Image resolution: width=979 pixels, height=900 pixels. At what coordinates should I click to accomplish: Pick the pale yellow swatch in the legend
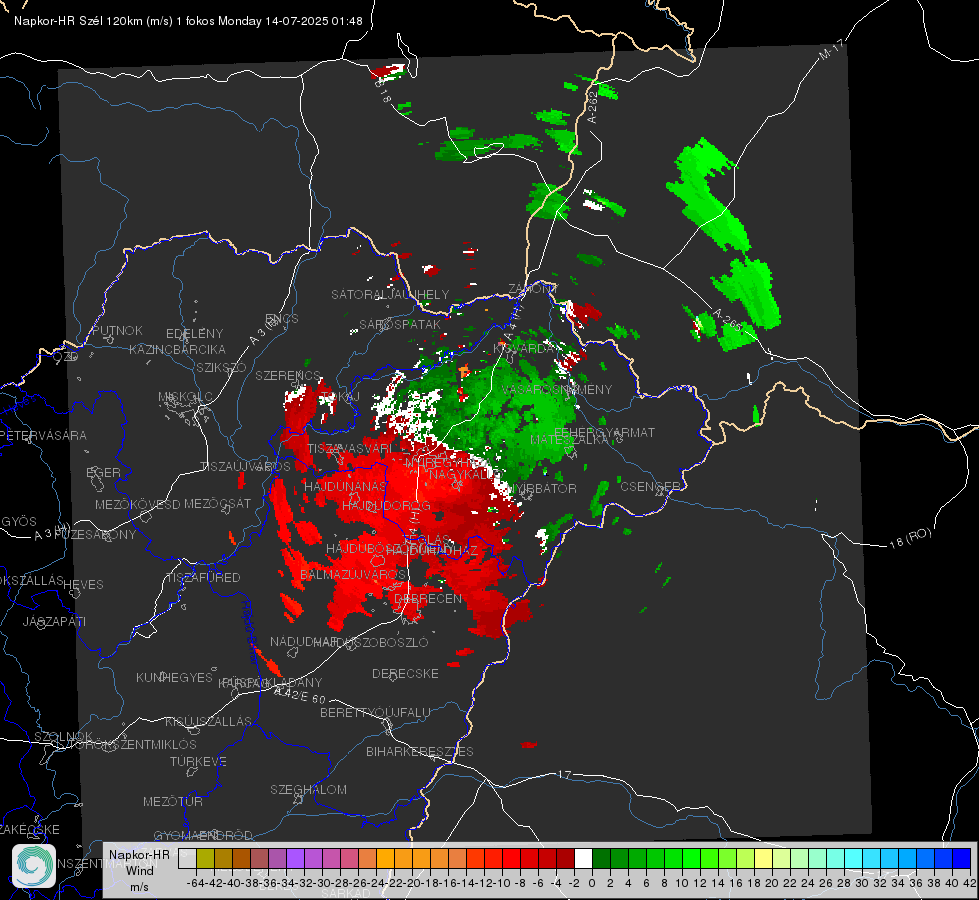763,858
